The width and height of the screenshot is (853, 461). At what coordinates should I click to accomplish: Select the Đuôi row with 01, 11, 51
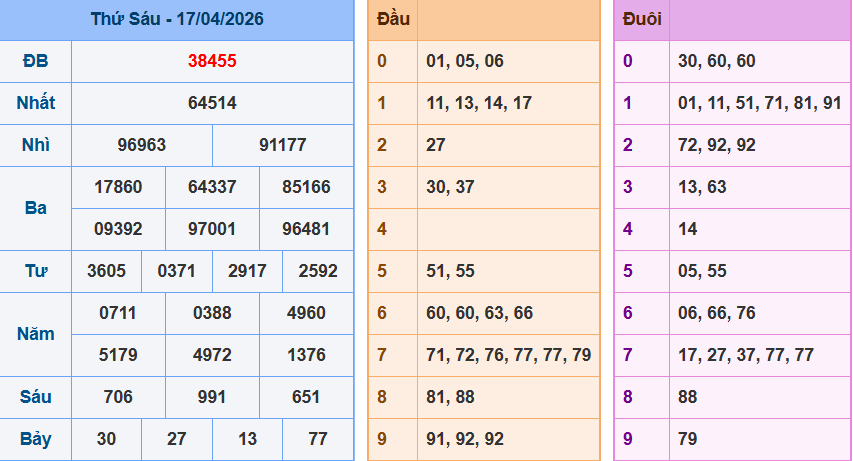tap(759, 103)
